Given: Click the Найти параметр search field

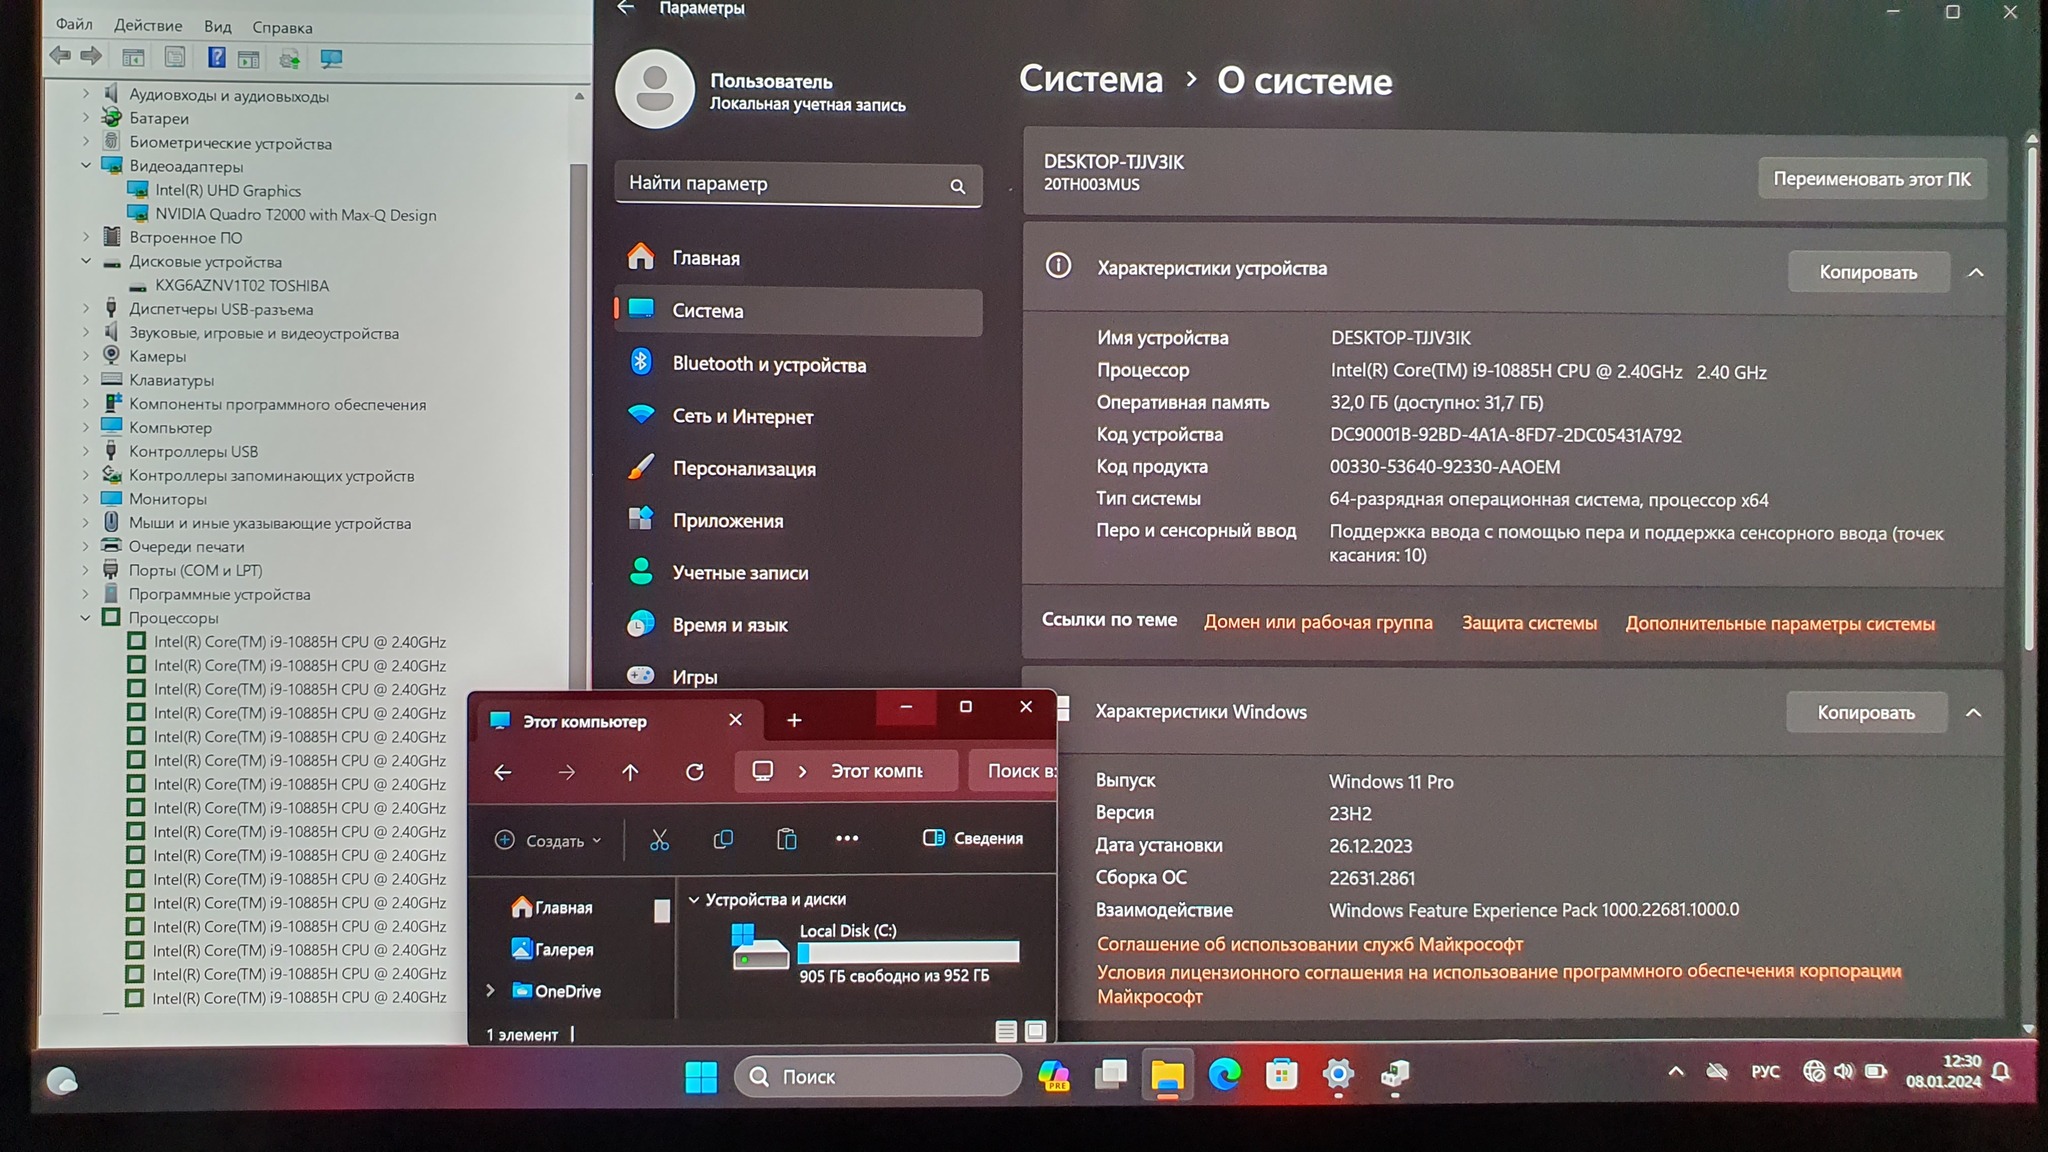Looking at the screenshot, I should tap(780, 184).
